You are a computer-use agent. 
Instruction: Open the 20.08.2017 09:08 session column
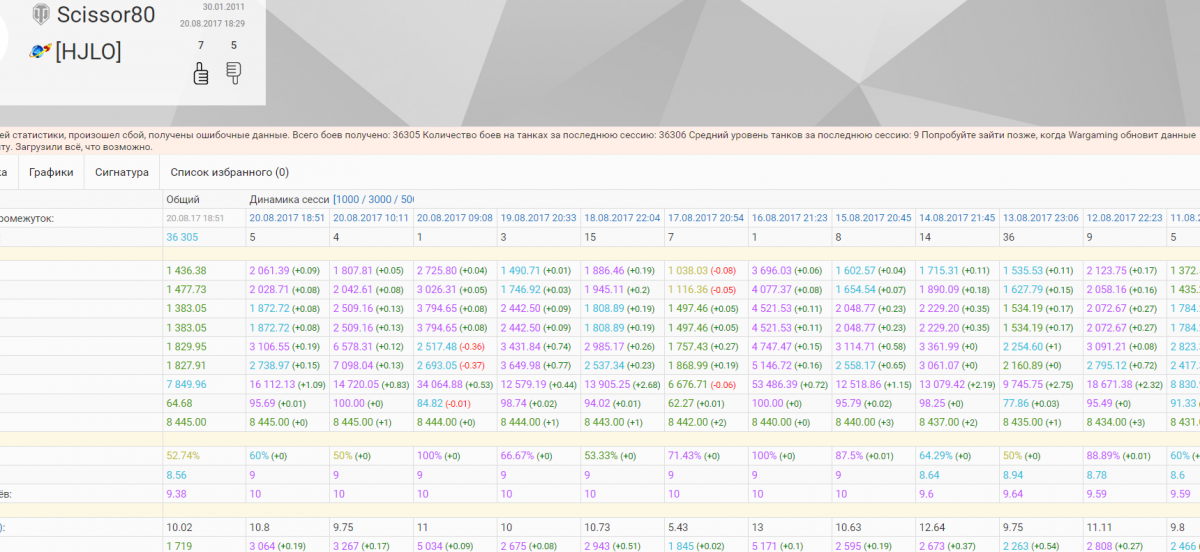pyautogui.click(x=454, y=217)
